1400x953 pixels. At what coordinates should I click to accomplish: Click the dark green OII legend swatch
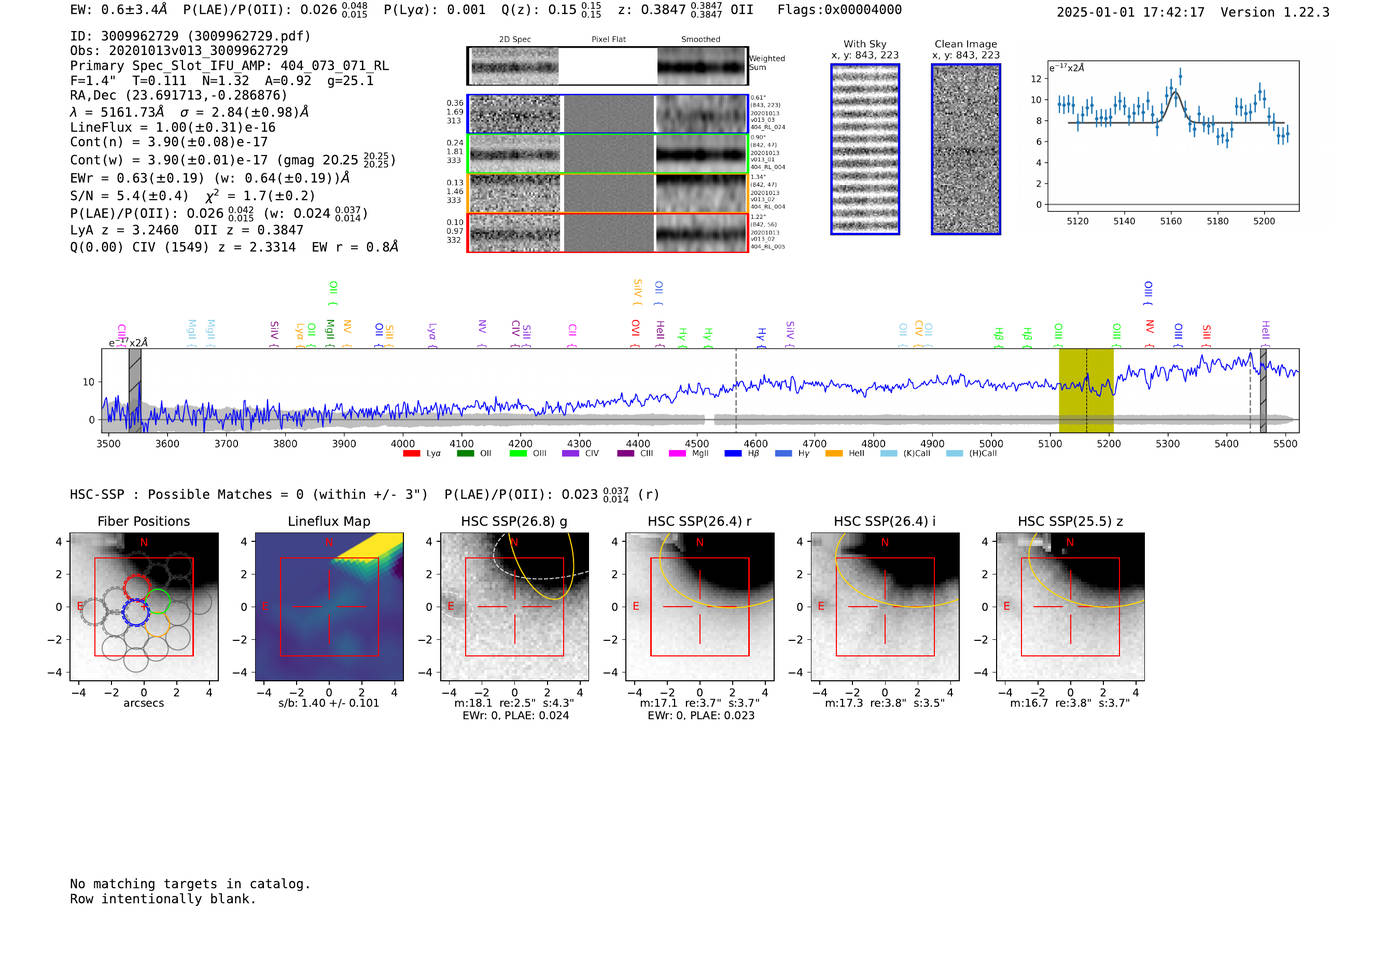pyautogui.click(x=465, y=454)
